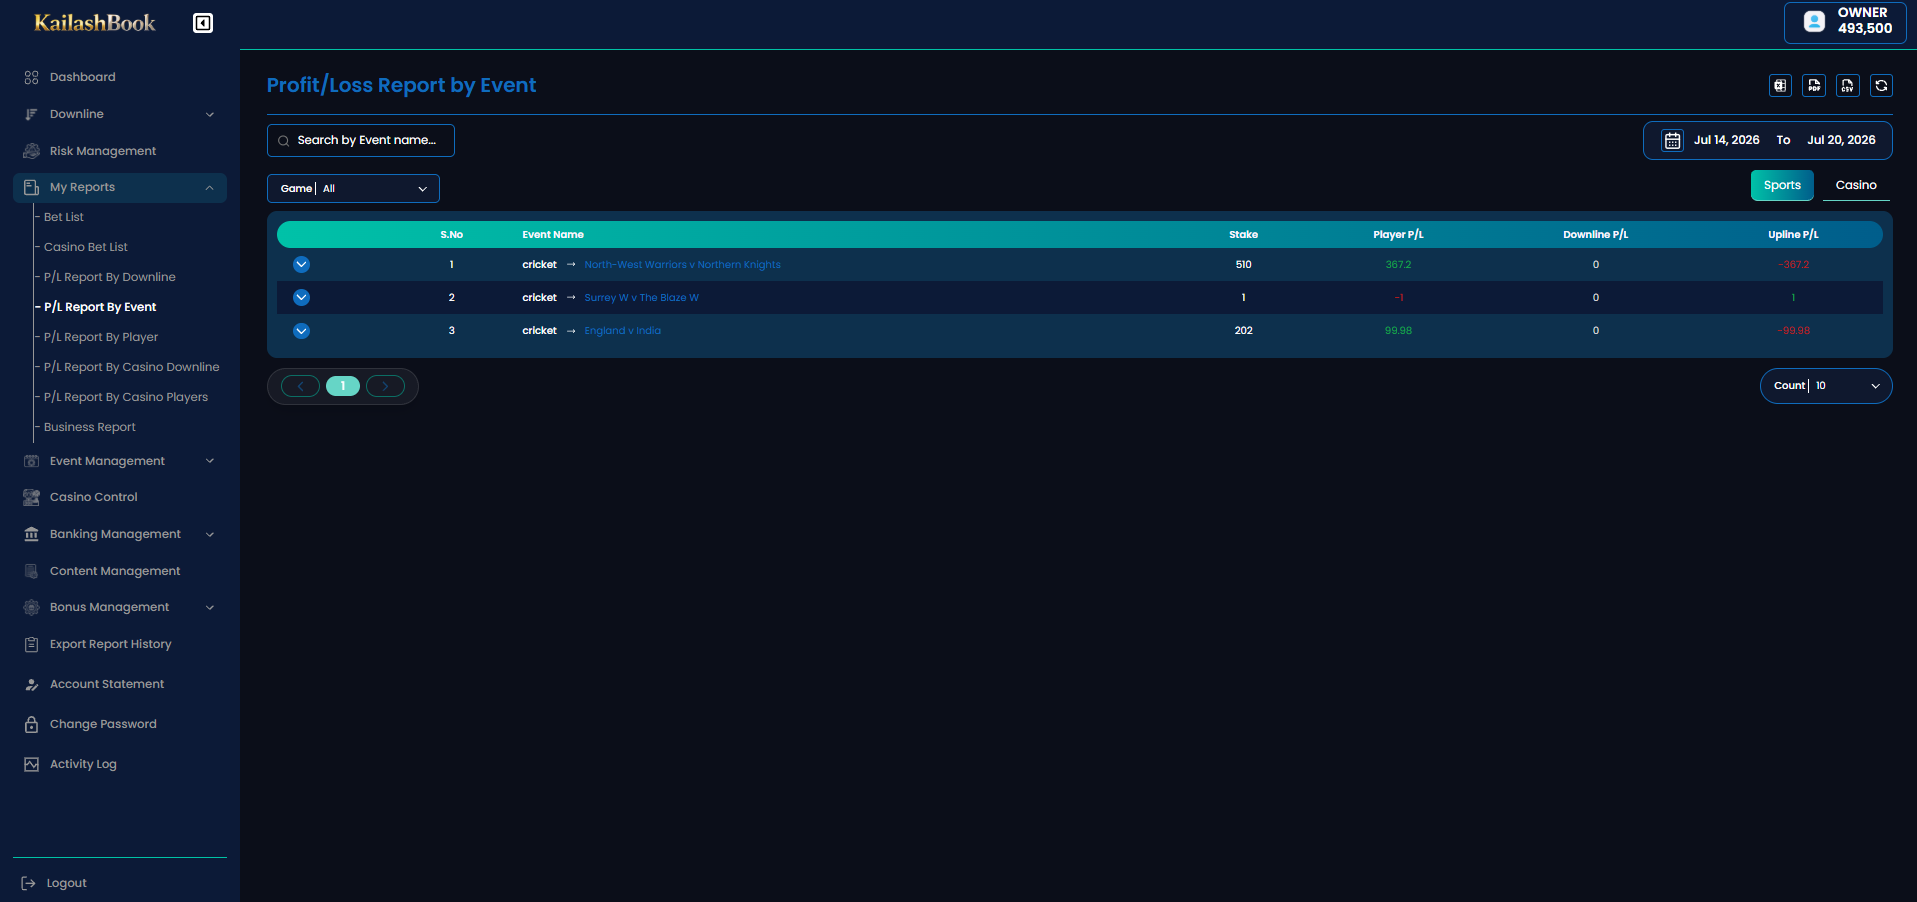This screenshot has height=902, width=1917.
Task: Click the Downline sidebar icon
Action: tap(31, 114)
